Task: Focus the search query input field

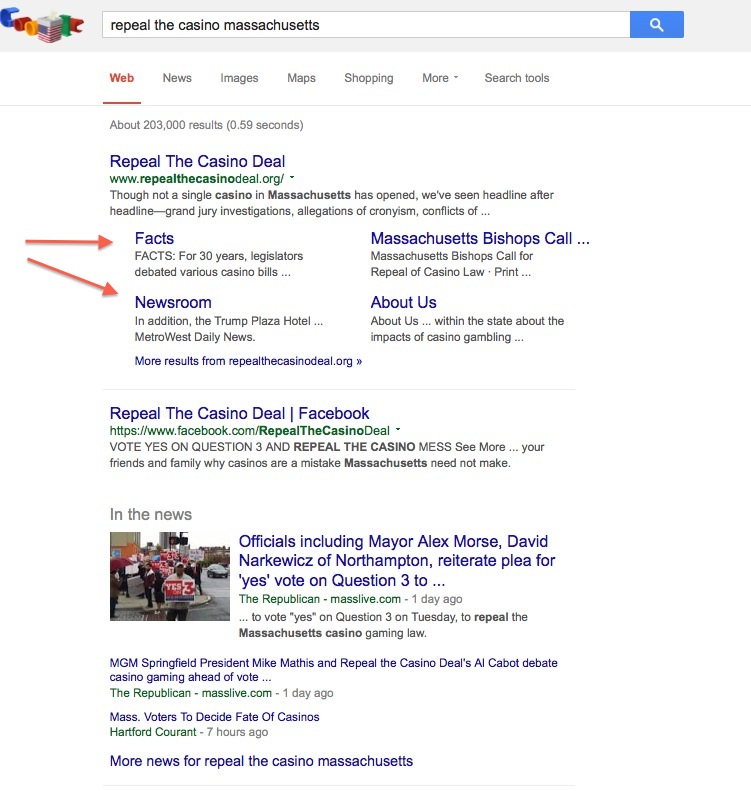Action: (x=366, y=25)
